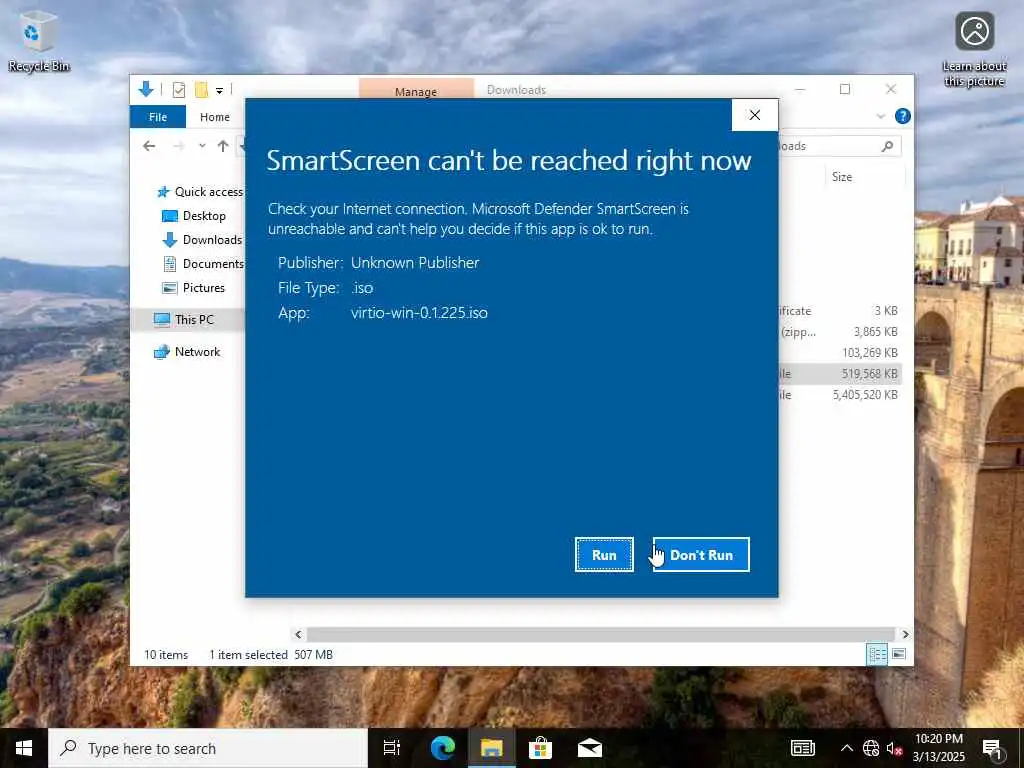Viewport: 1024px width, 768px height.
Task: Select the file sized 3 KB
Action: point(840,311)
